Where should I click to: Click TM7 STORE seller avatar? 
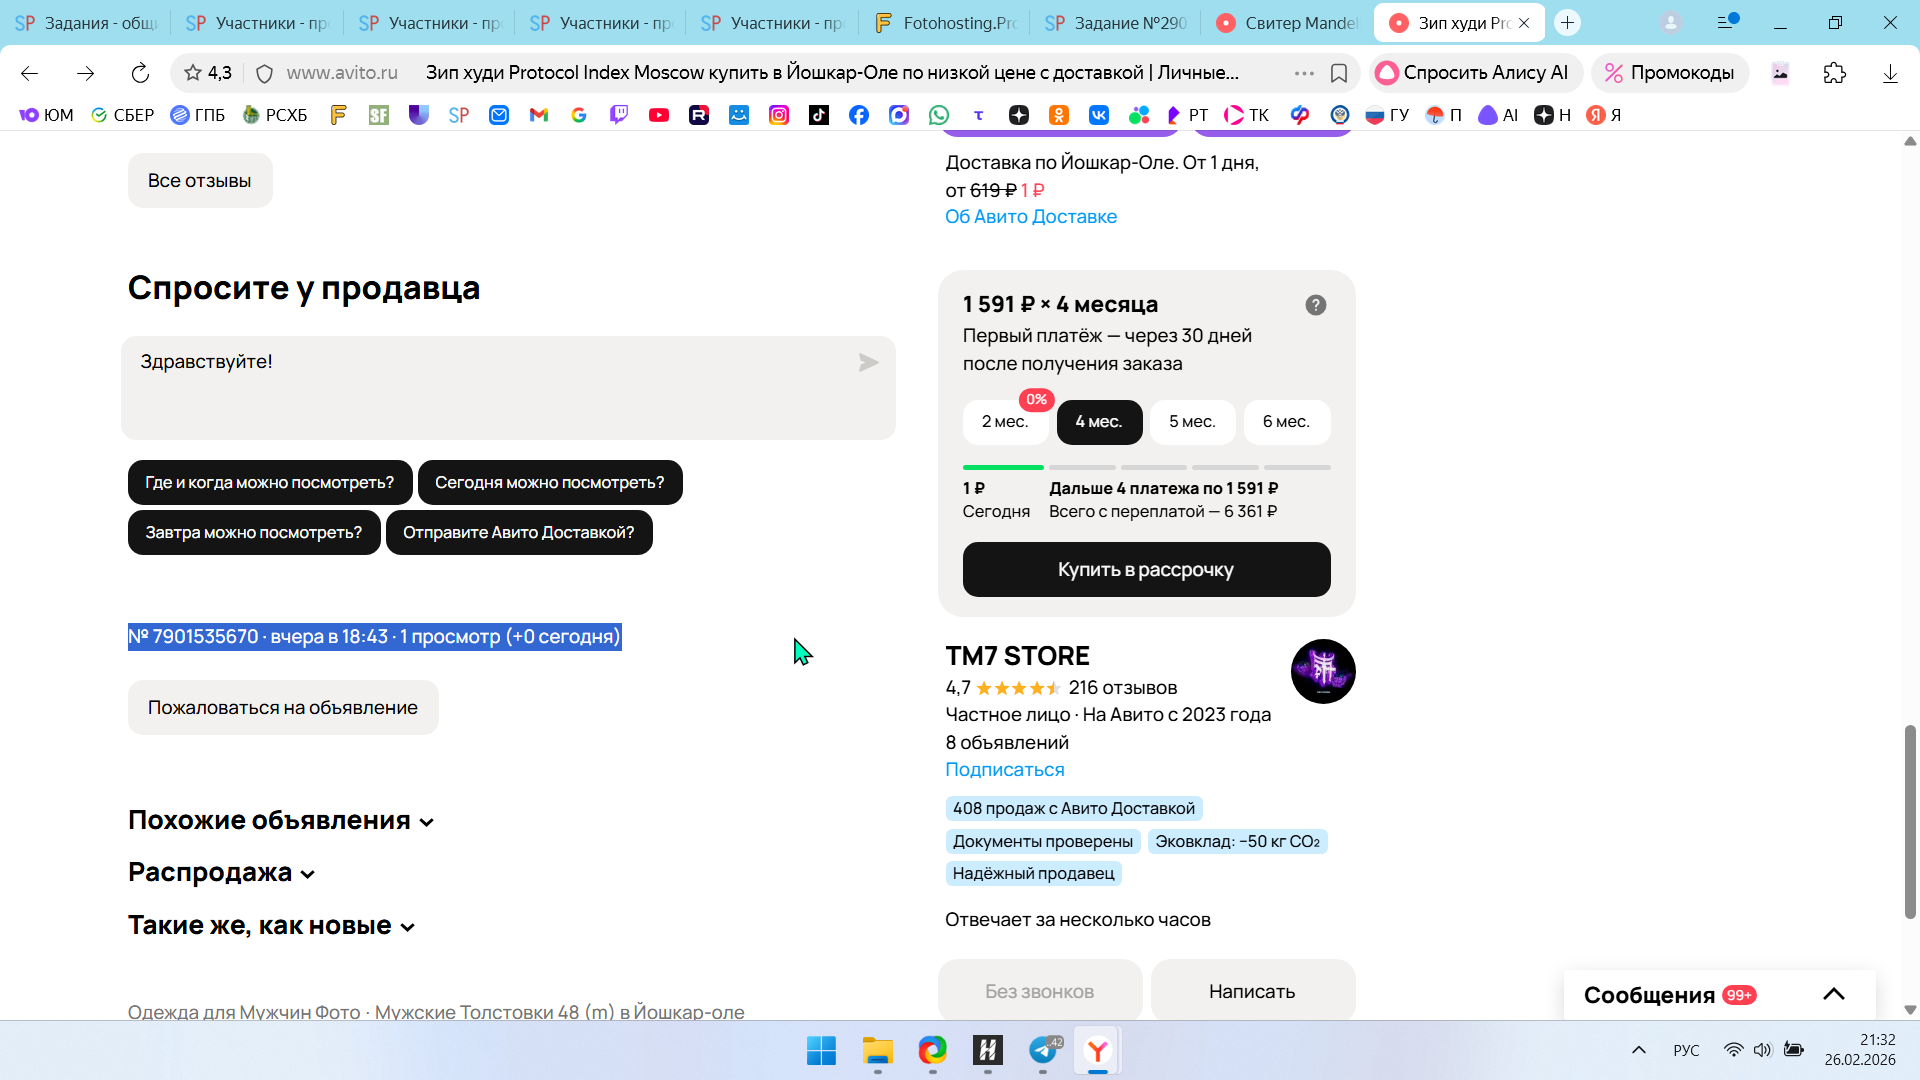1322,671
